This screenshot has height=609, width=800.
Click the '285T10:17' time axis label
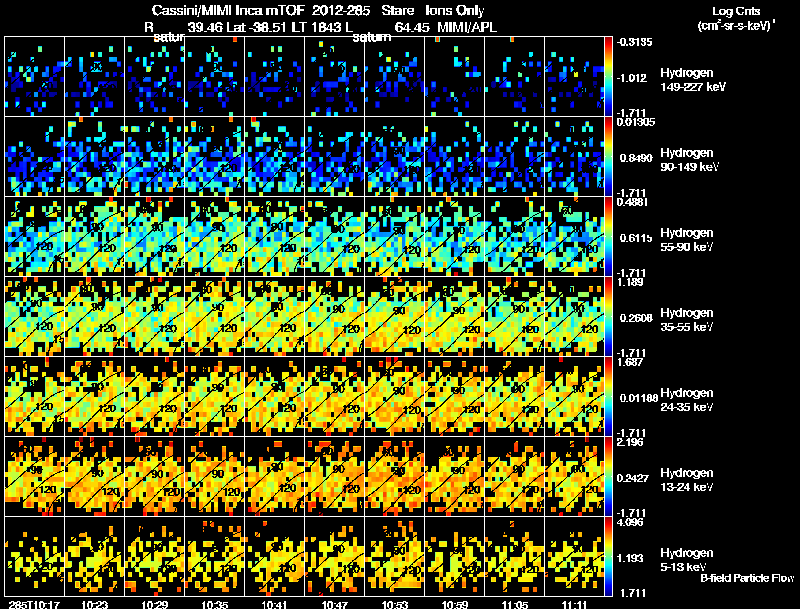point(34,604)
